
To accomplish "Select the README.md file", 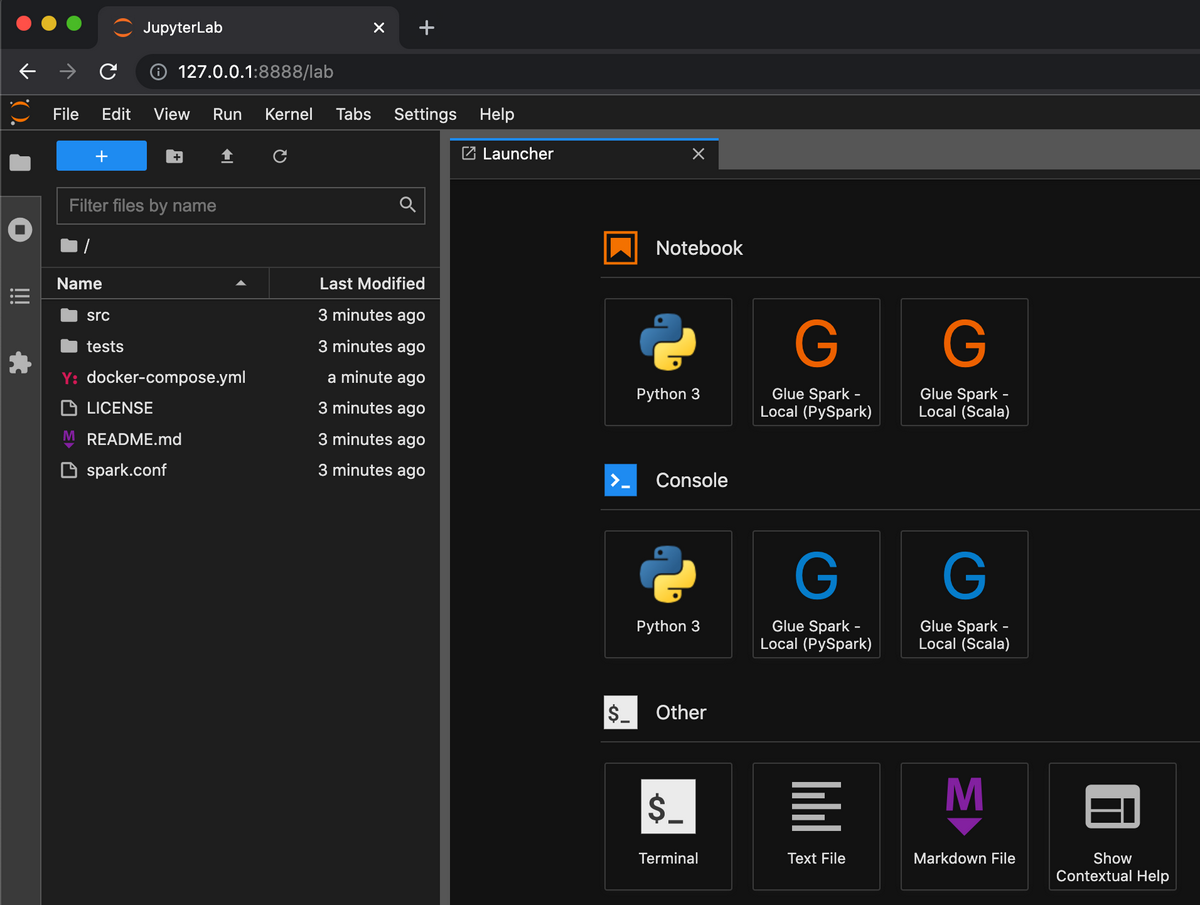I will tap(241, 439).
